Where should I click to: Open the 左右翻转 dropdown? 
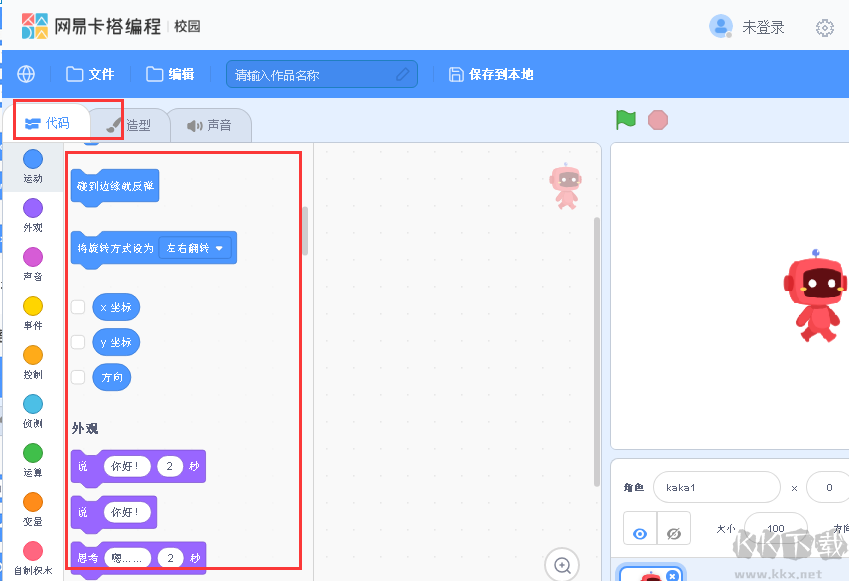[x=194, y=248]
